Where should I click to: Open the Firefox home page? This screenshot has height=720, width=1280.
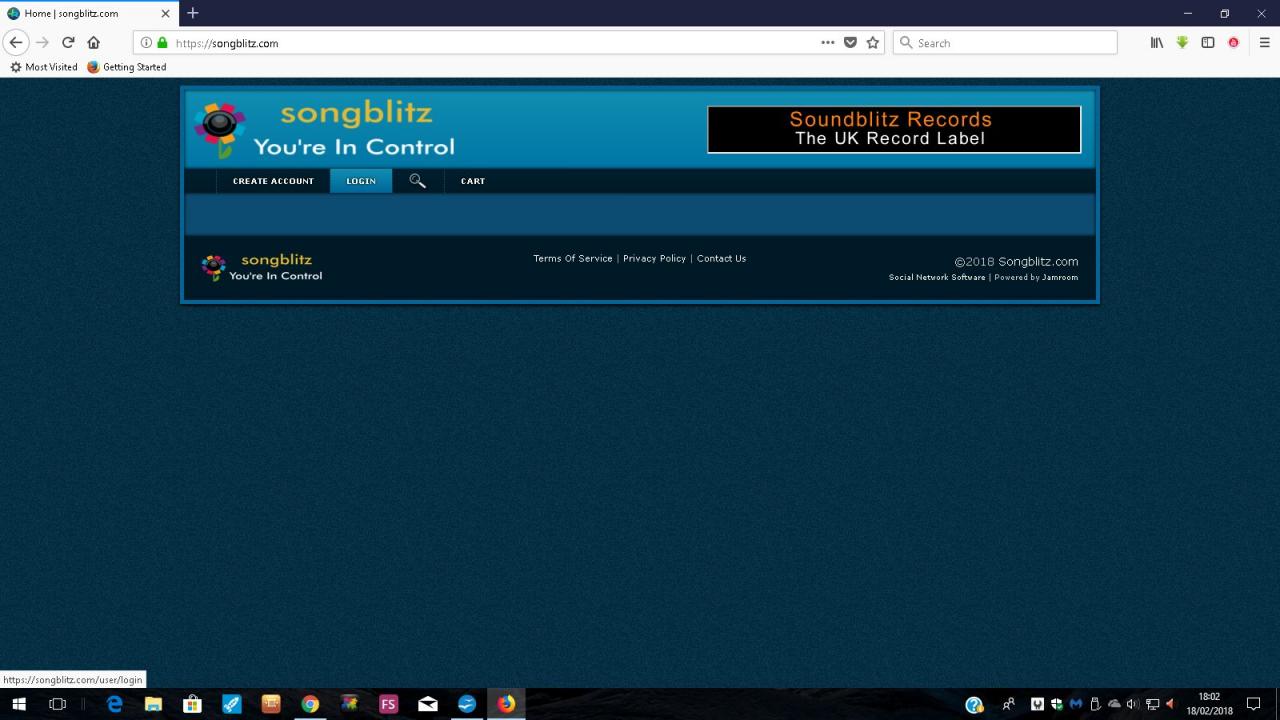[94, 43]
